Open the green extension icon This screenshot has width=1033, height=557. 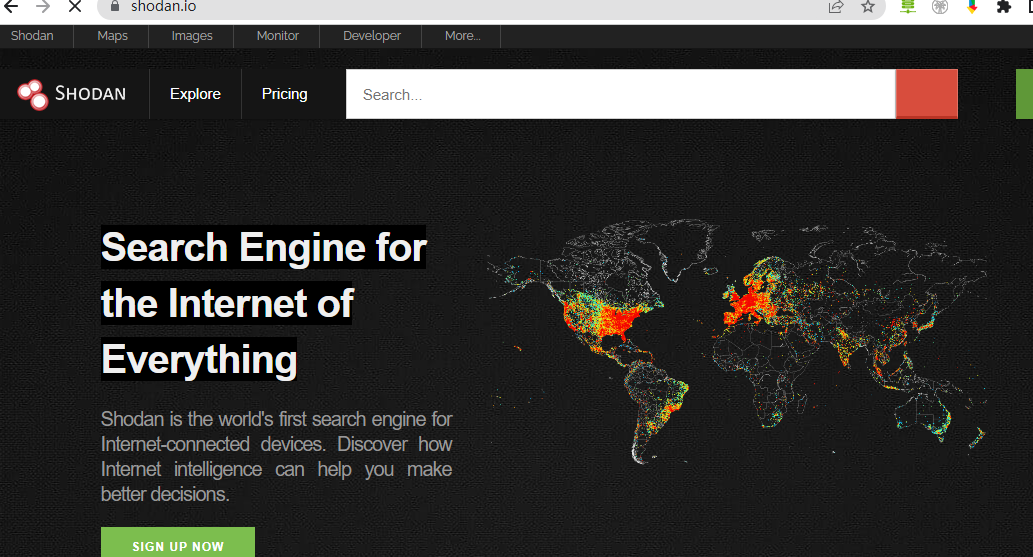tap(908, 7)
